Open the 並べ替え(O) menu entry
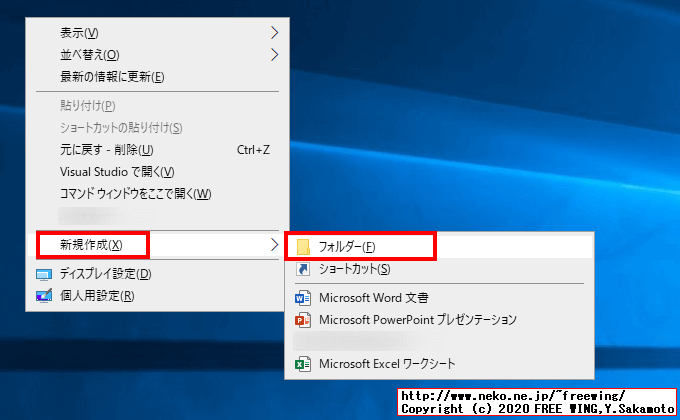The width and height of the screenshot is (680, 420). [157, 55]
